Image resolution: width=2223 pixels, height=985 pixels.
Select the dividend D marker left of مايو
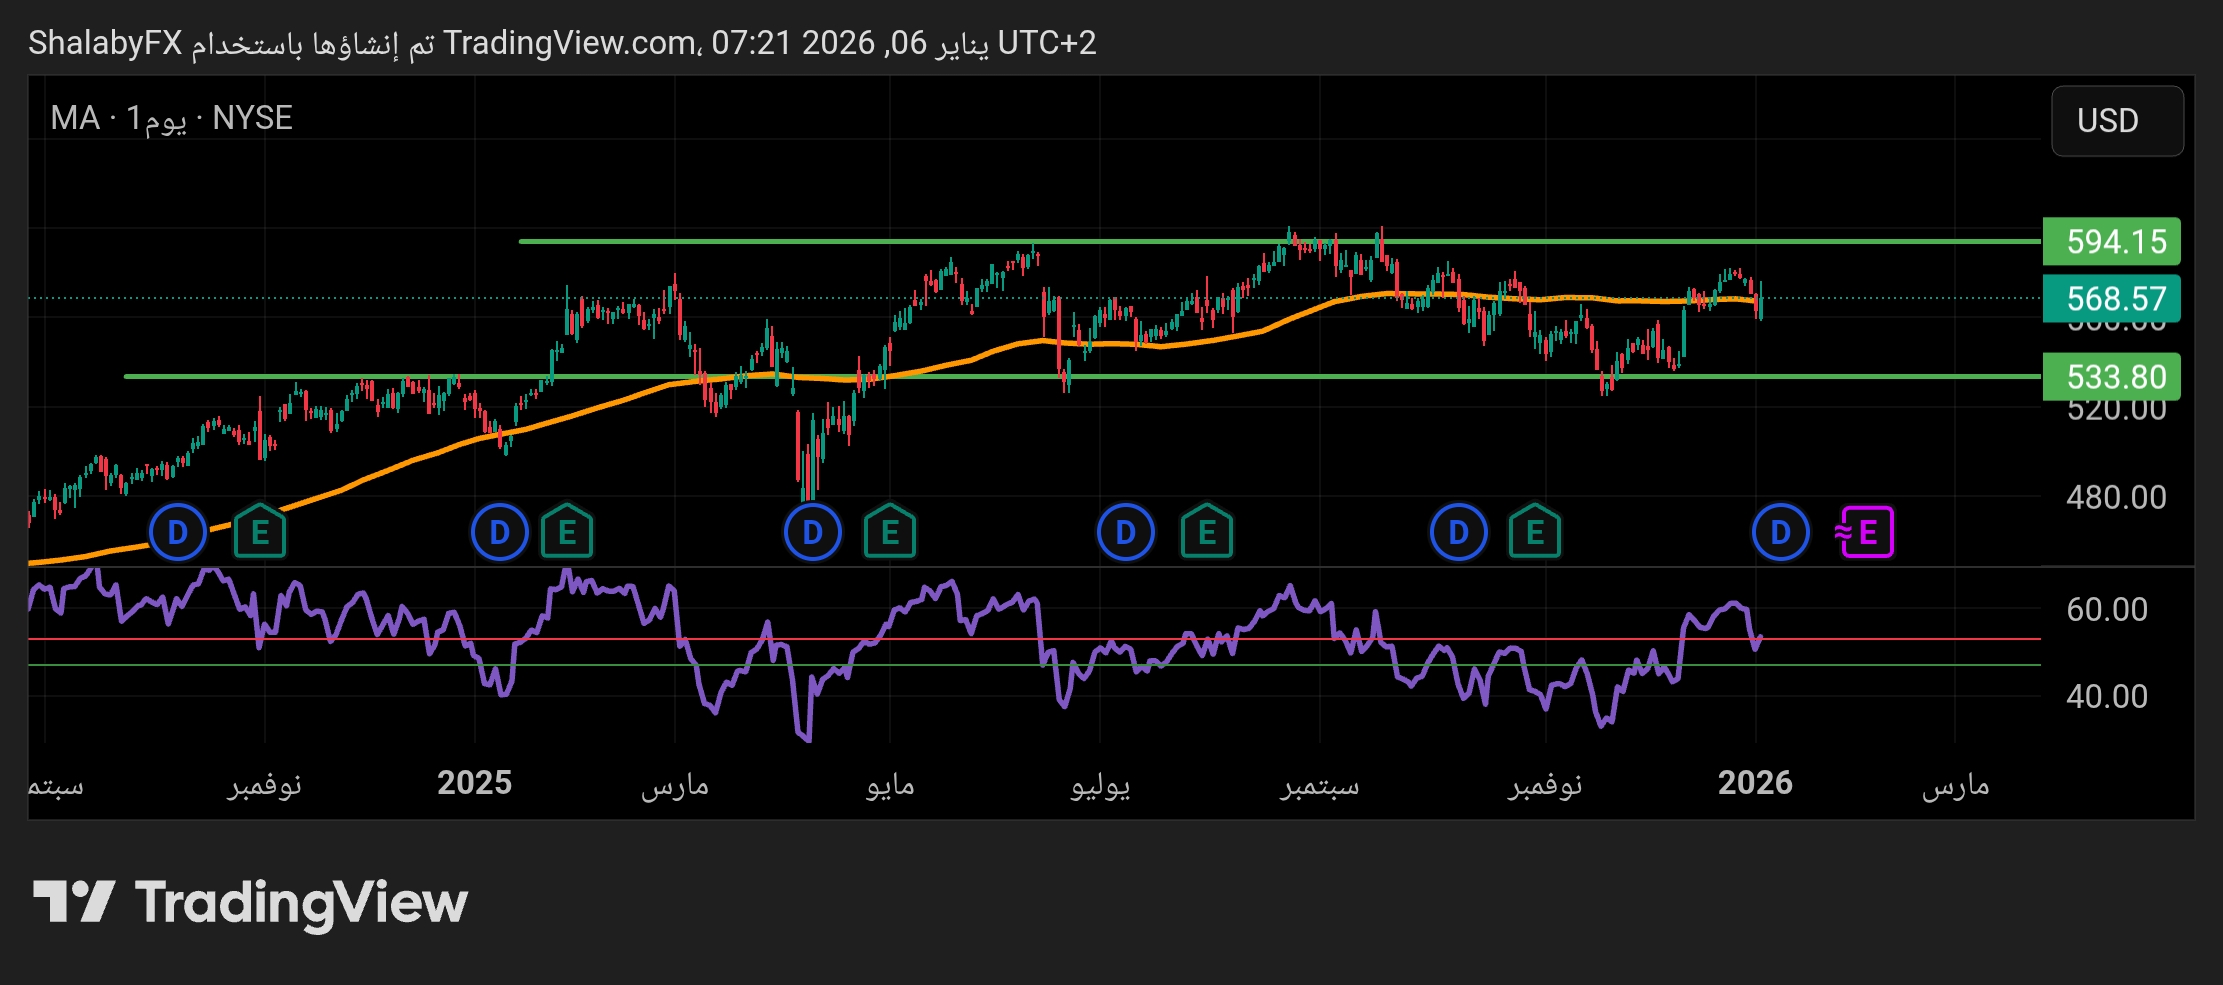[x=813, y=532]
